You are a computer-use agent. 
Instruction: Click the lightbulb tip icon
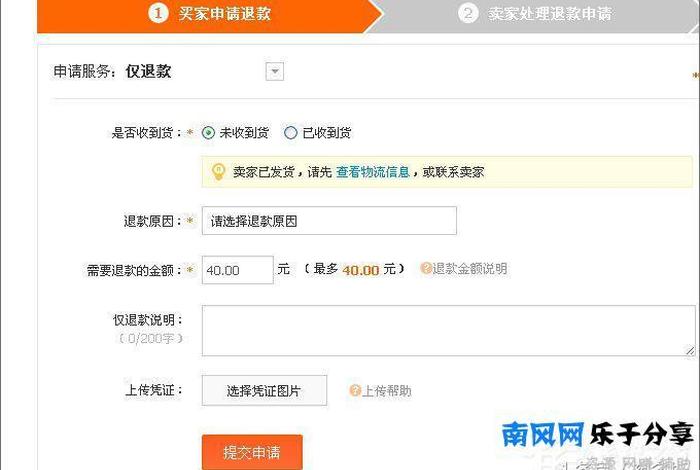218,172
